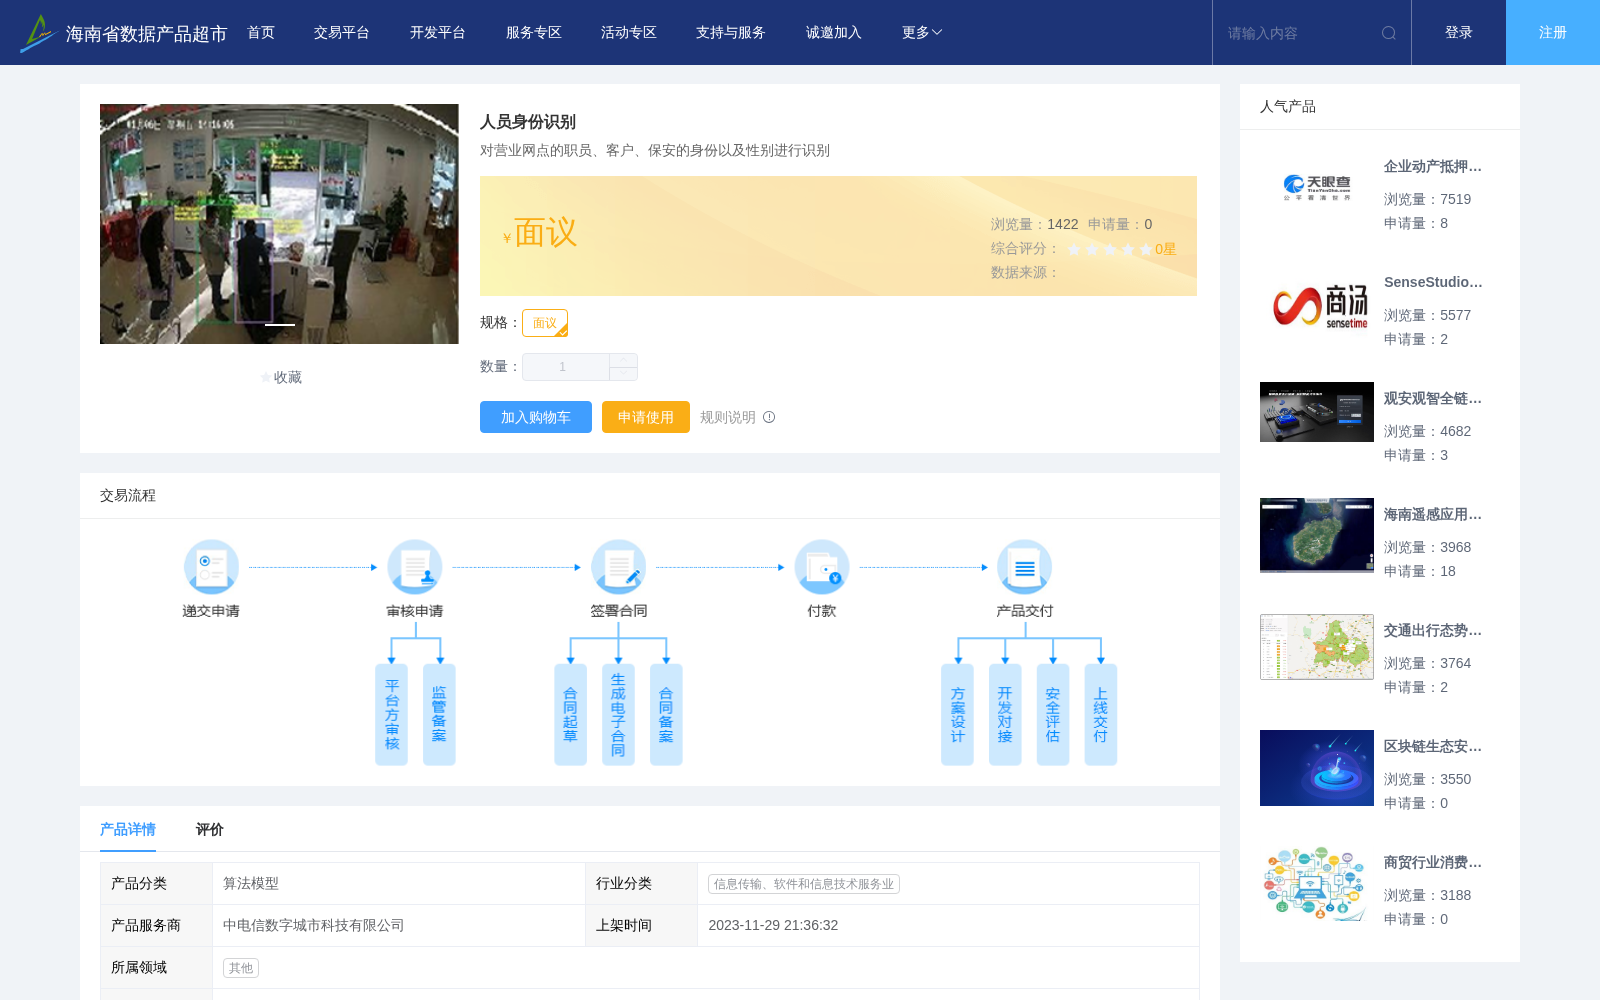Click the 产品交付 step icon

click(x=1025, y=567)
